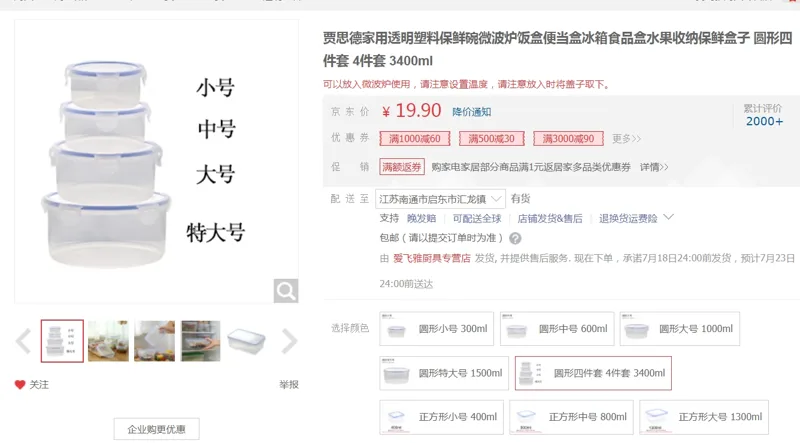Choose option 圆形中号 600ml
Image resolution: width=800 pixels, height=443 pixels.
tap(557, 329)
